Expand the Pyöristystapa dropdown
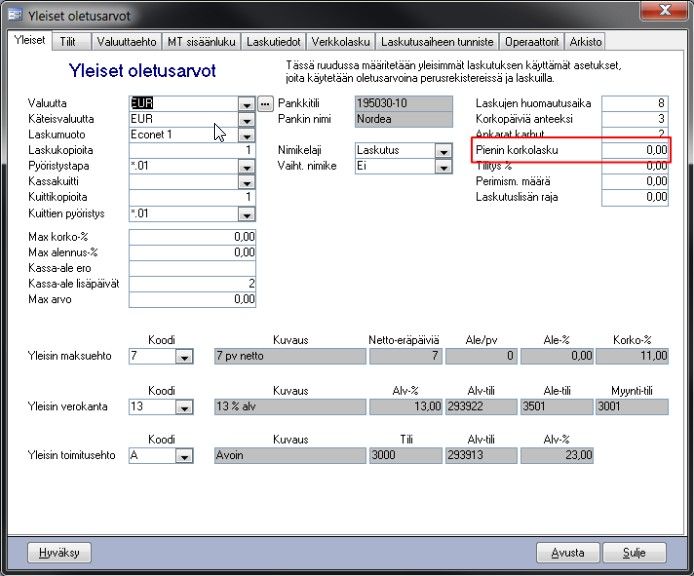Viewport: 694px width, 576px height. click(x=247, y=166)
